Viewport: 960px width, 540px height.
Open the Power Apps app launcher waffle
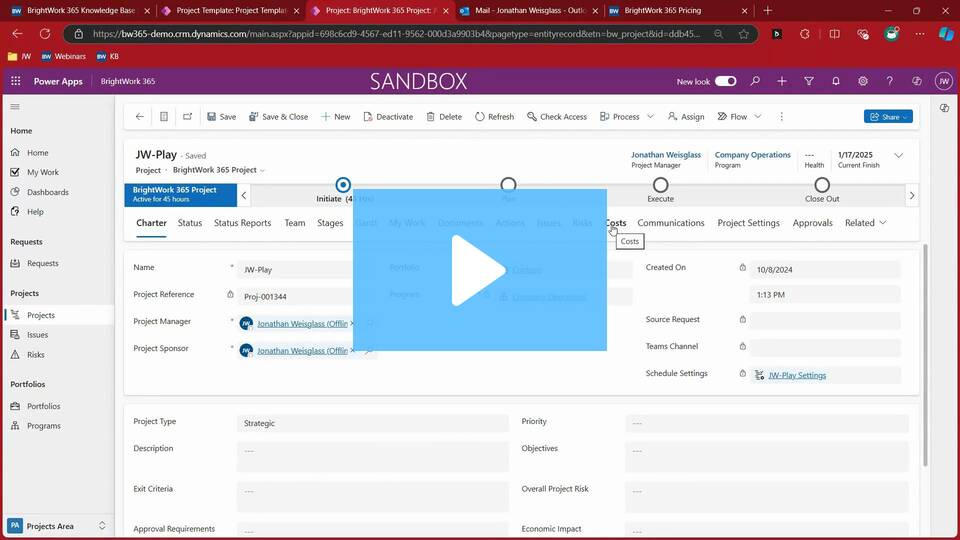tap(15, 81)
